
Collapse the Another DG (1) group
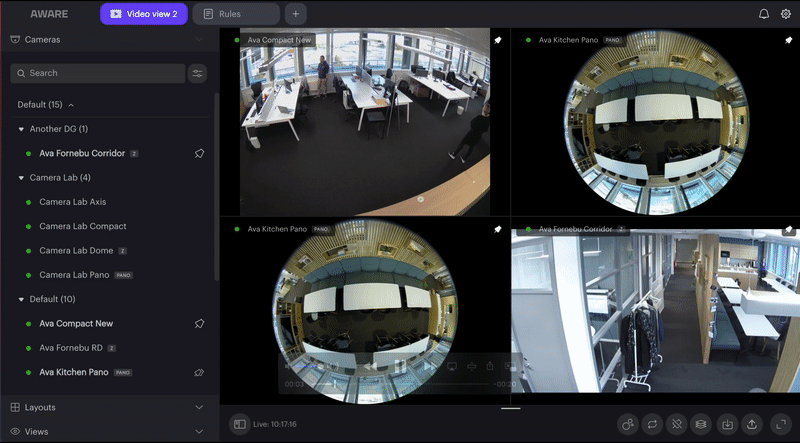click(21, 129)
